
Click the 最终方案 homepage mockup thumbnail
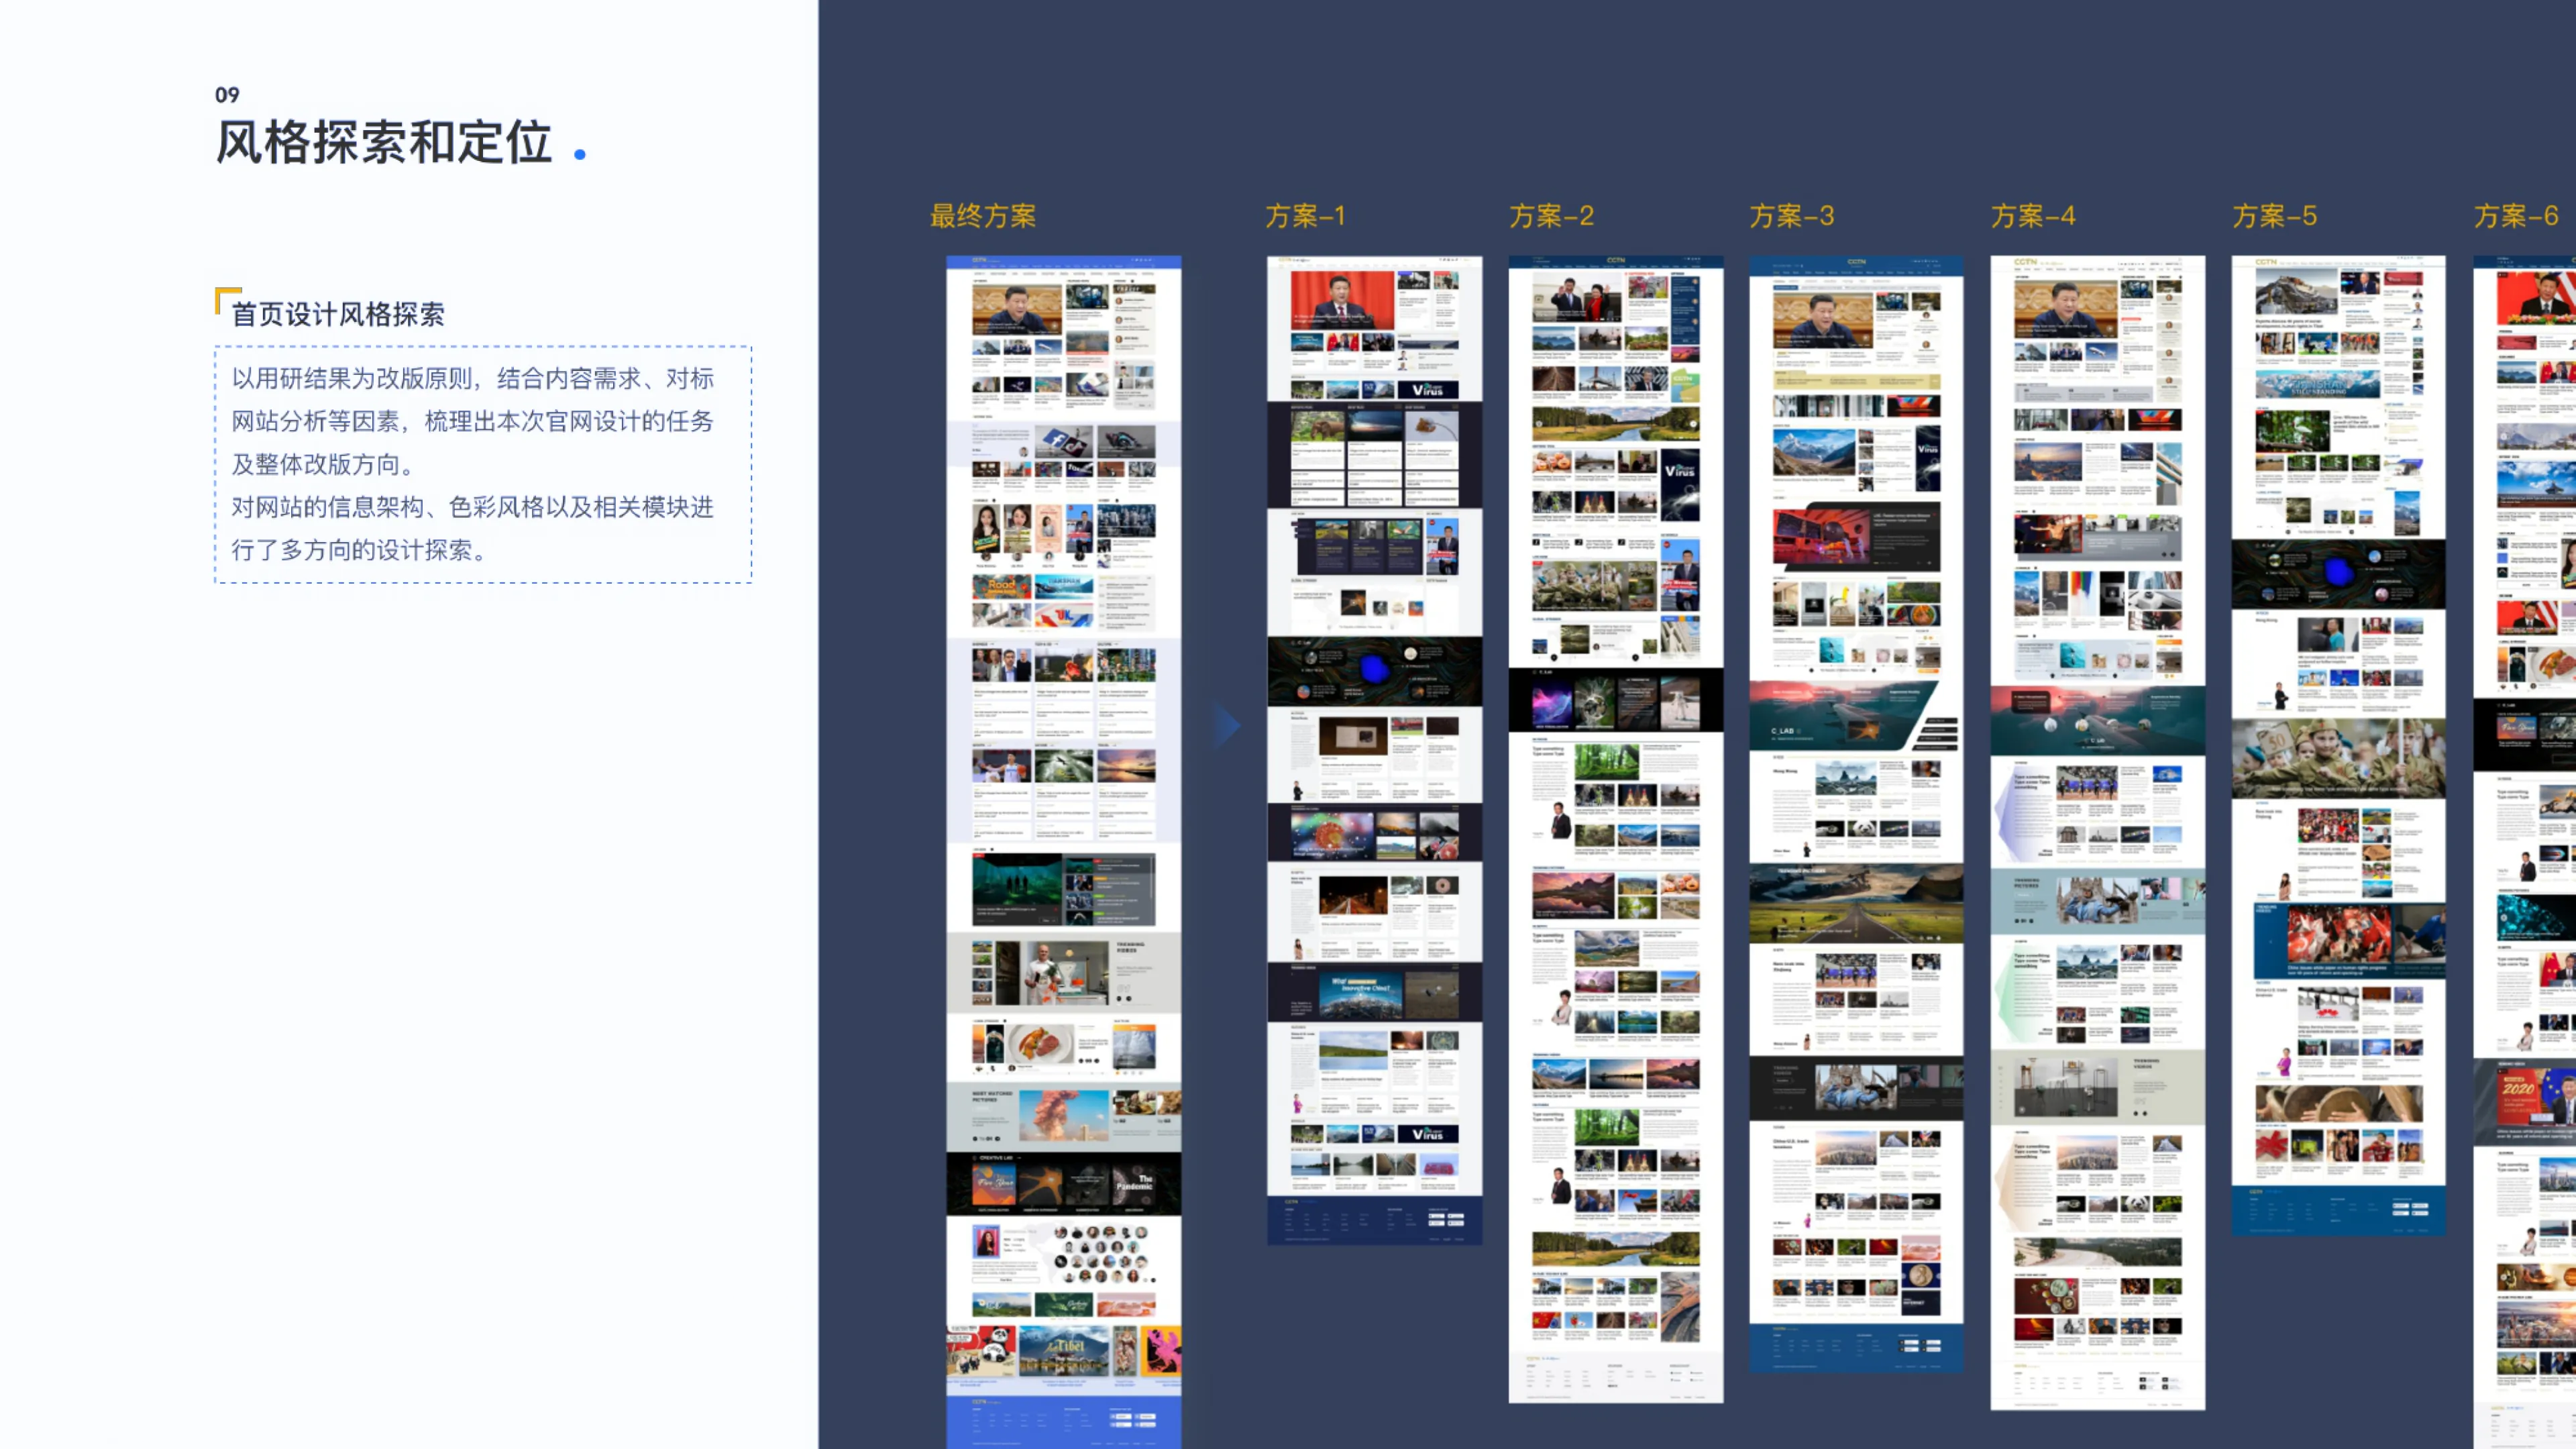pos(1063,852)
